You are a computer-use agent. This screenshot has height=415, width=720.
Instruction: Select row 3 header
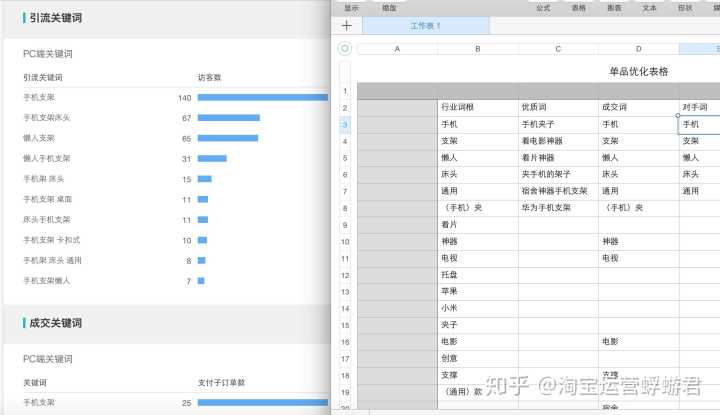coord(345,124)
